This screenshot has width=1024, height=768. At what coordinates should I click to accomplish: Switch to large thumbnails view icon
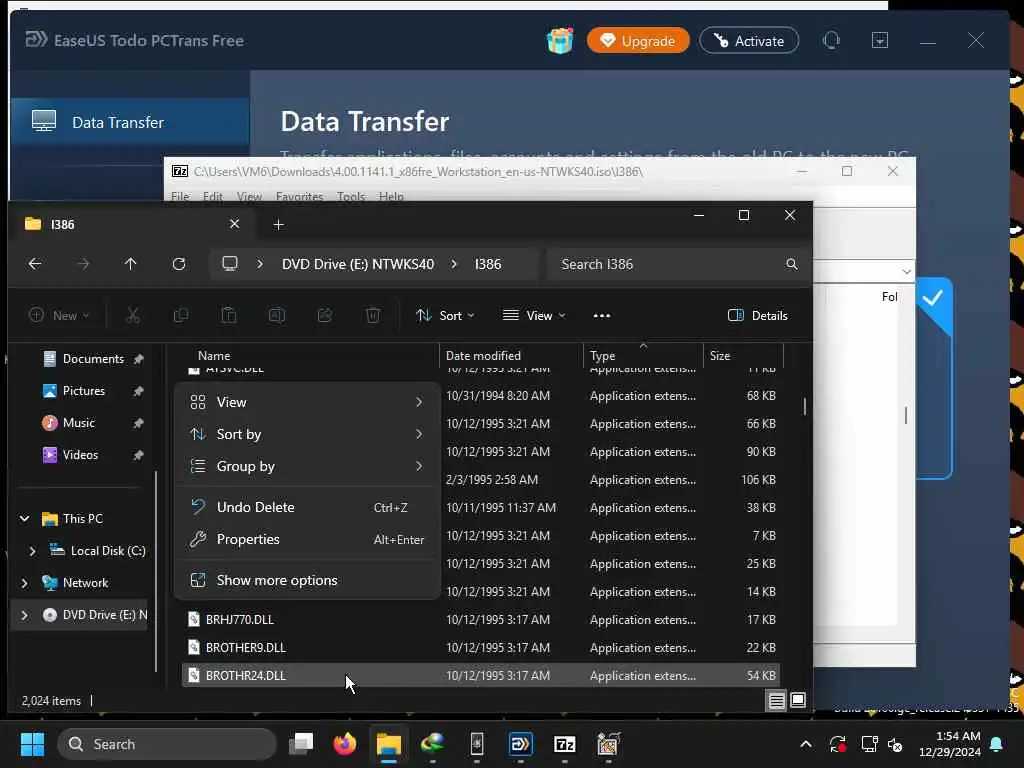pyautogui.click(x=798, y=701)
